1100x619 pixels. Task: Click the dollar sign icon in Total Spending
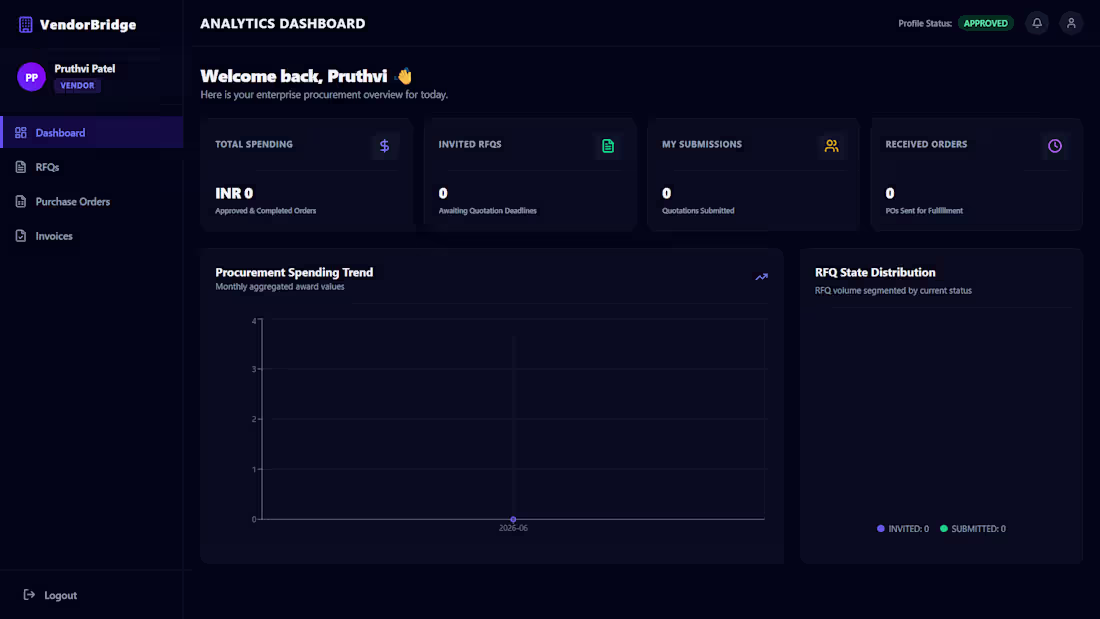tap(384, 146)
